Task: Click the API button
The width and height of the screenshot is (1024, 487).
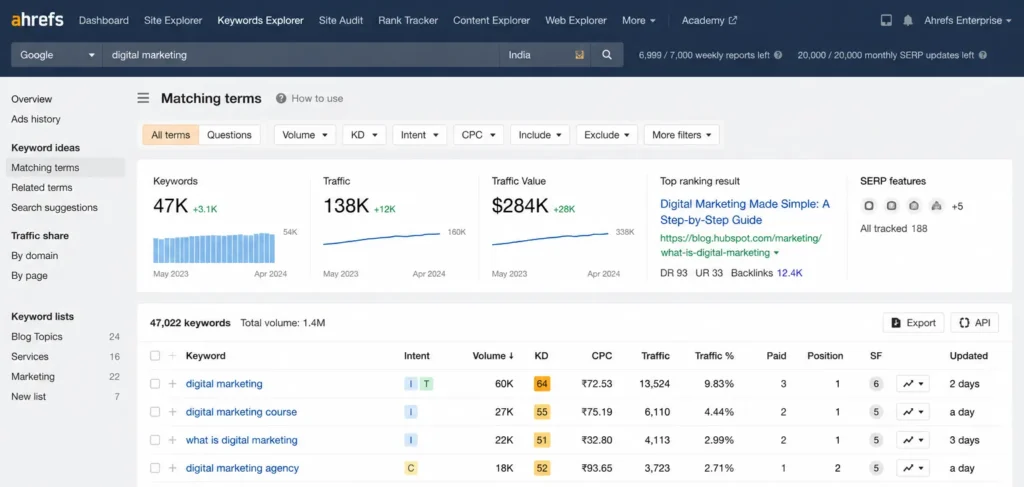Action: coord(974,322)
